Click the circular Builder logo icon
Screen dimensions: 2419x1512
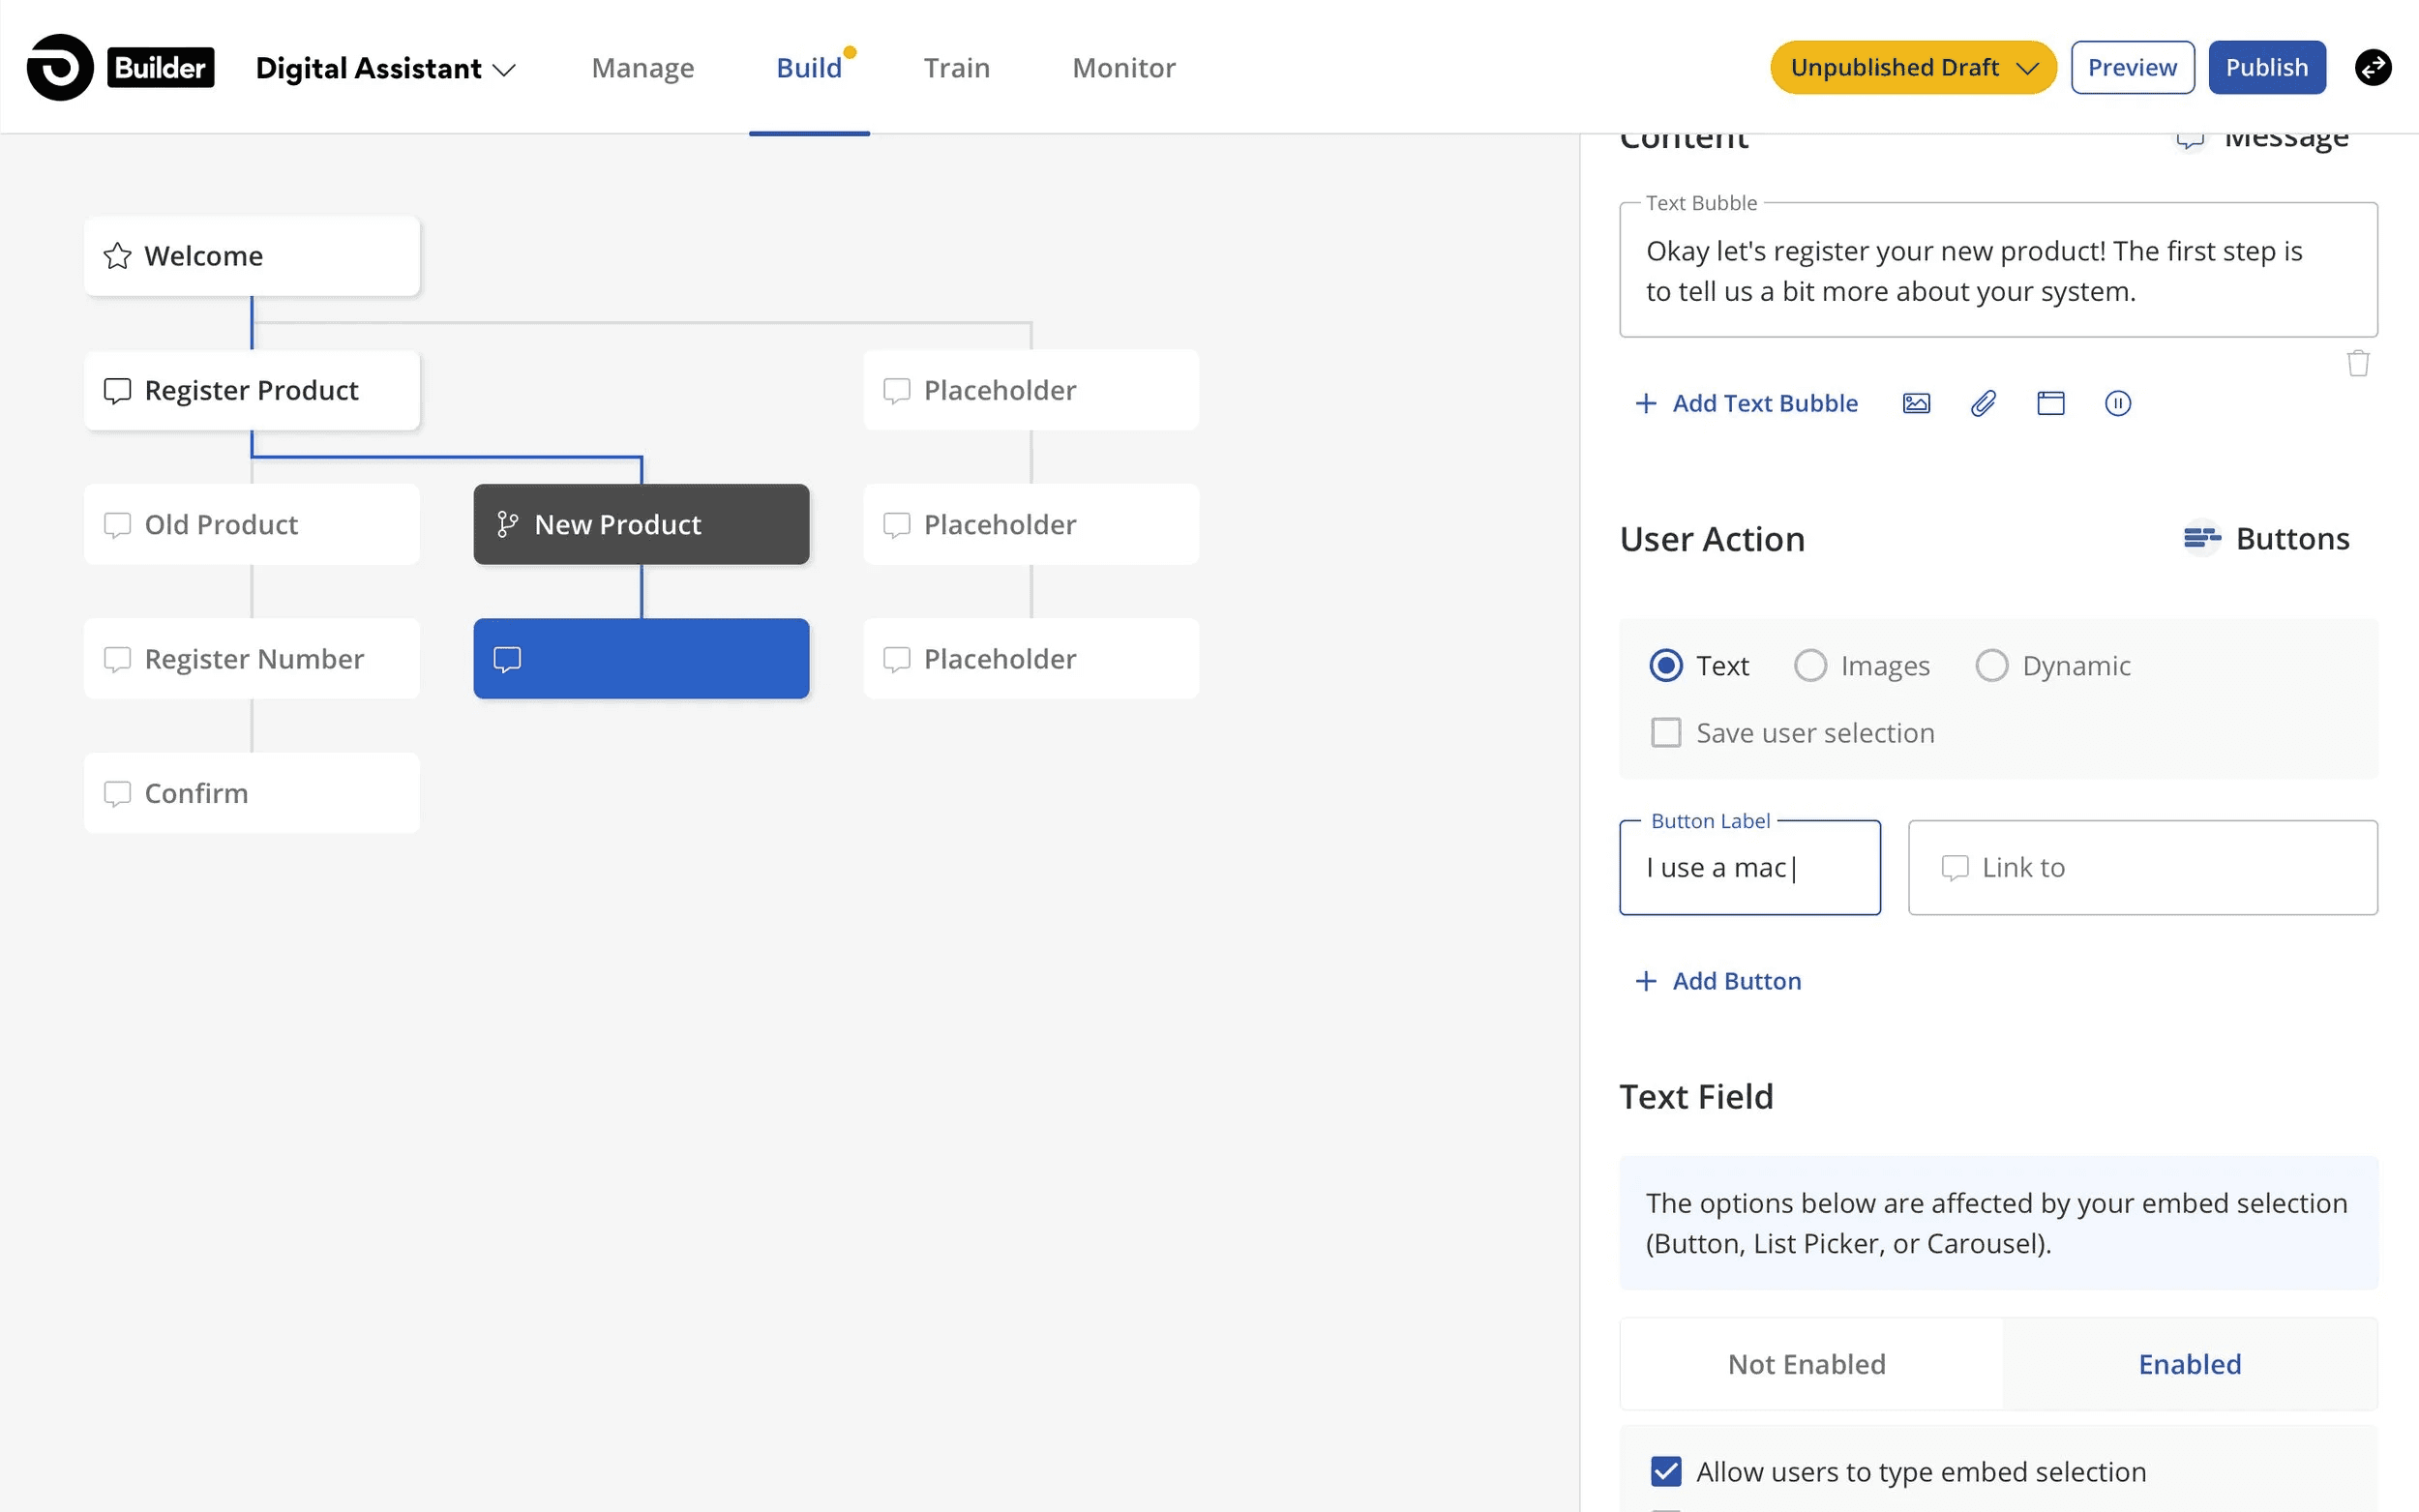point(60,68)
